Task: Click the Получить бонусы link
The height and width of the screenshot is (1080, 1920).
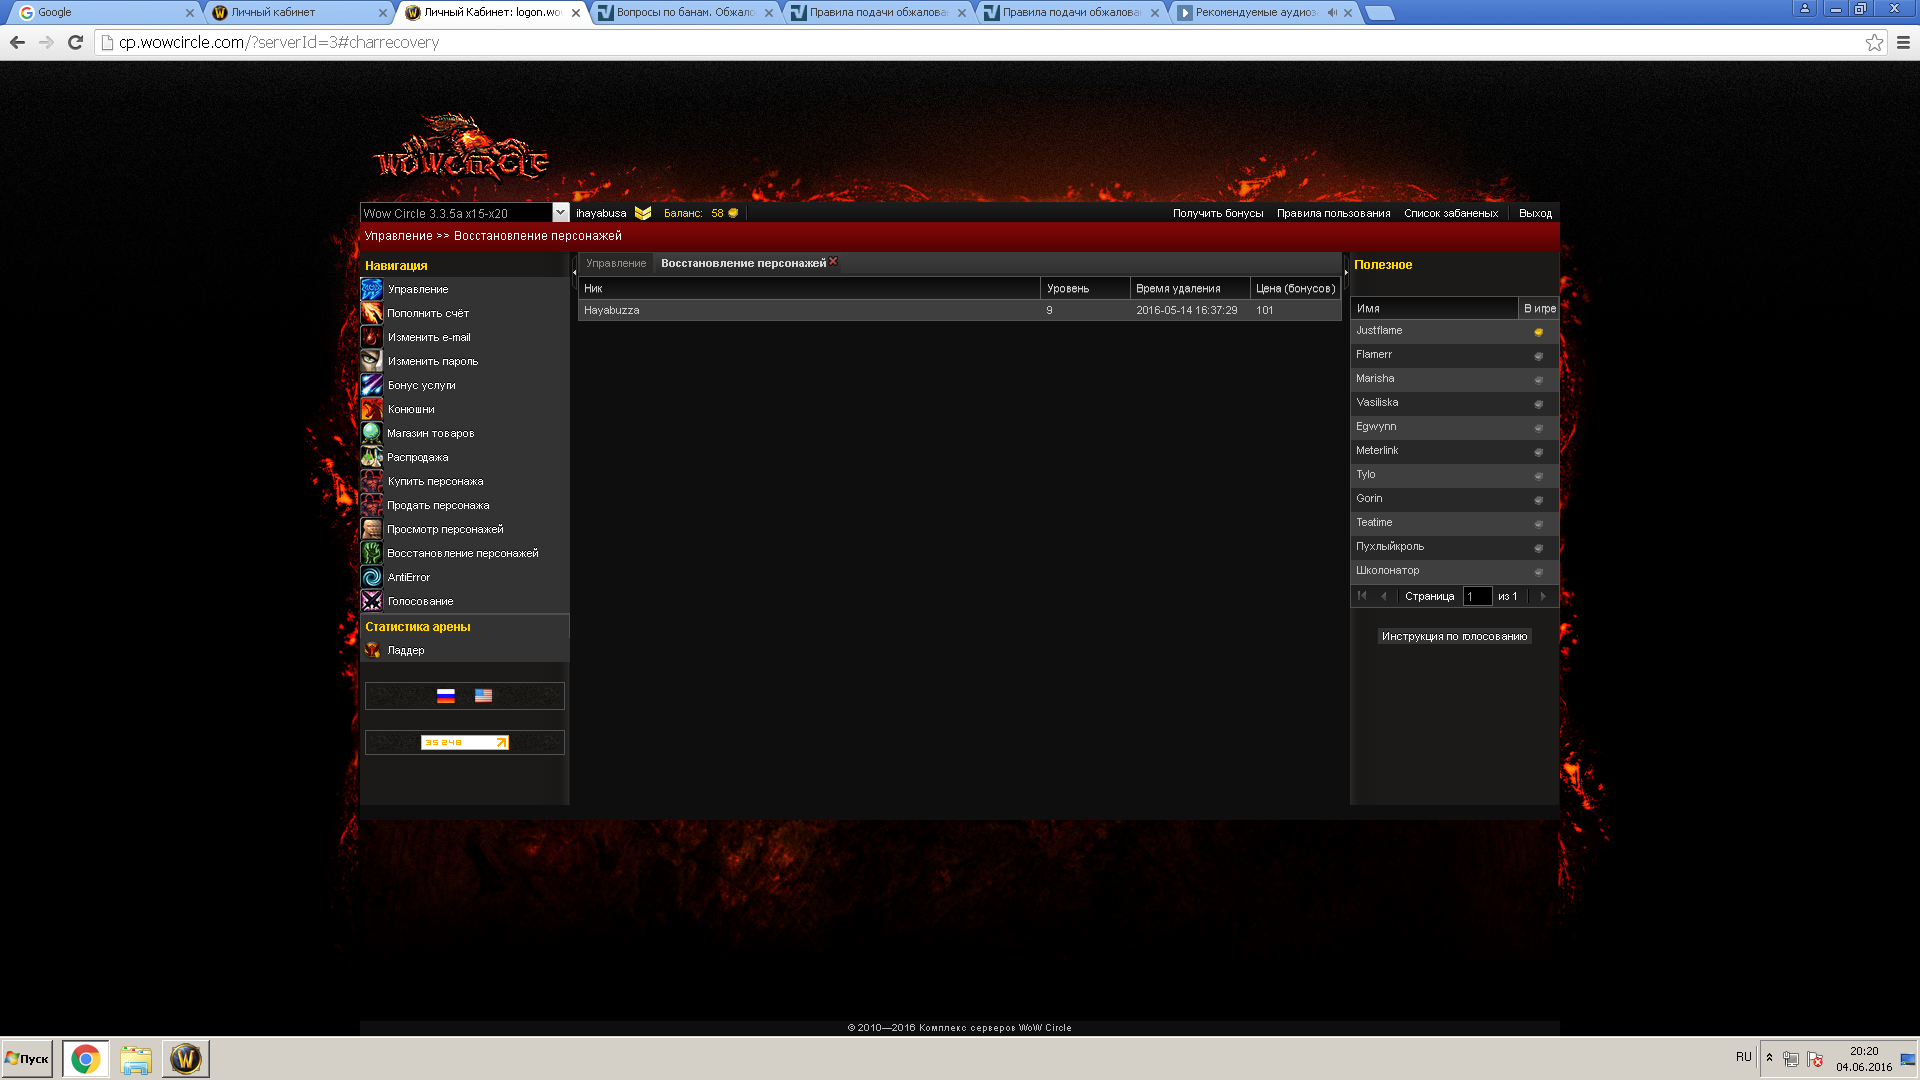Action: [1217, 213]
